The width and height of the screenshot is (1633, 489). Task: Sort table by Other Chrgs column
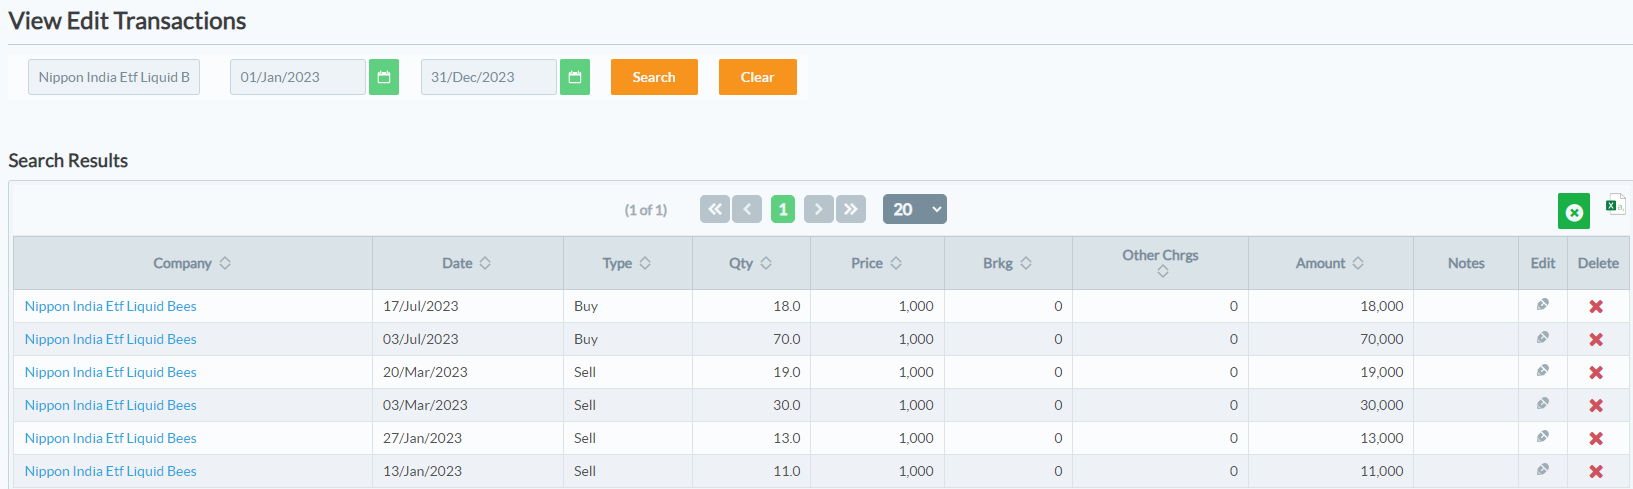pyautogui.click(x=1162, y=272)
